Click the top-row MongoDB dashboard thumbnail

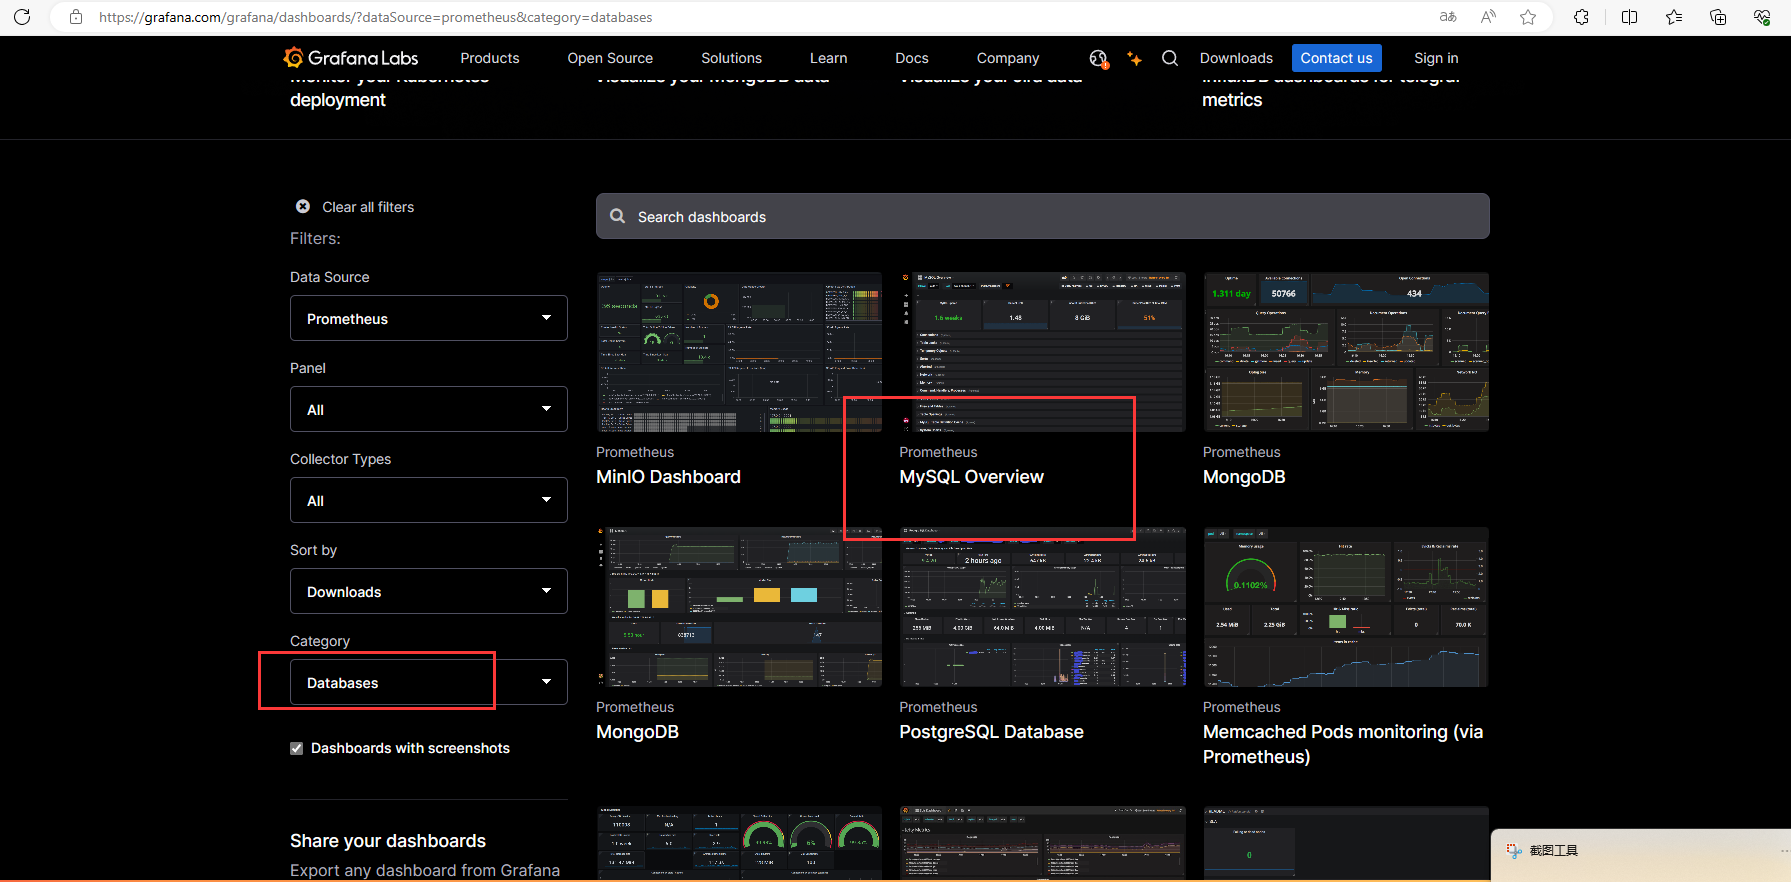(x=1346, y=352)
